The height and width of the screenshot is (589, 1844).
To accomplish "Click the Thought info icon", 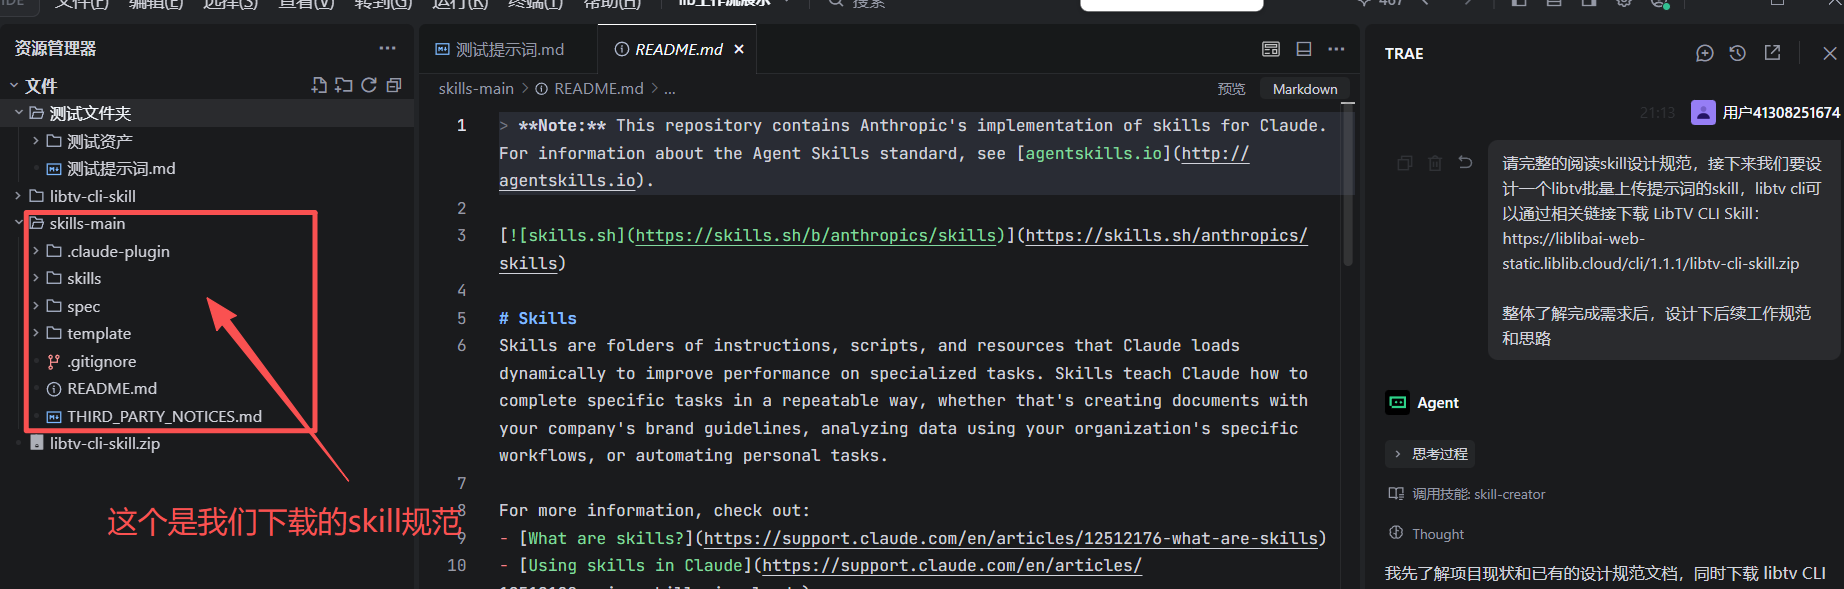I will [x=1396, y=533].
